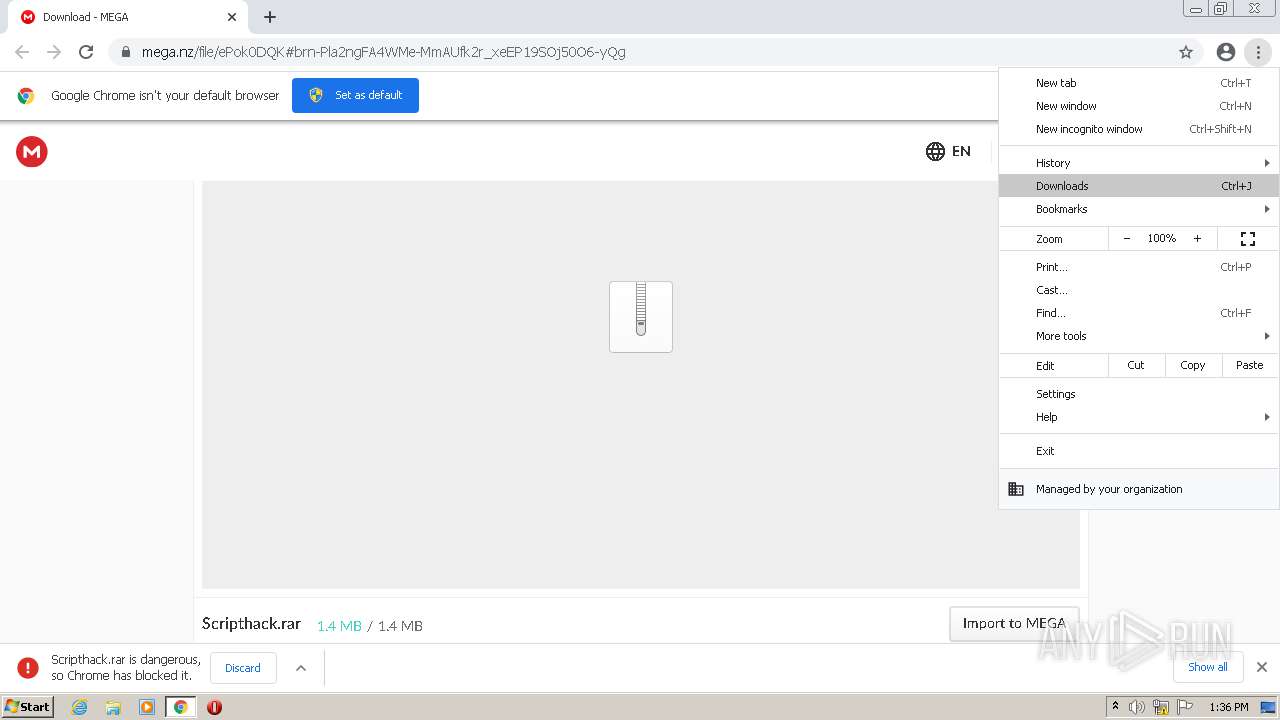Select Exit from the menu
Screen dimensions: 1280x720
(x=1139, y=451)
